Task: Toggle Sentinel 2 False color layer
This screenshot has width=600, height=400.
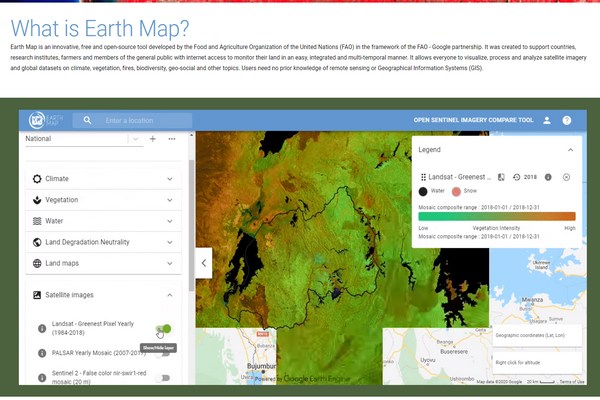Action: click(x=163, y=378)
